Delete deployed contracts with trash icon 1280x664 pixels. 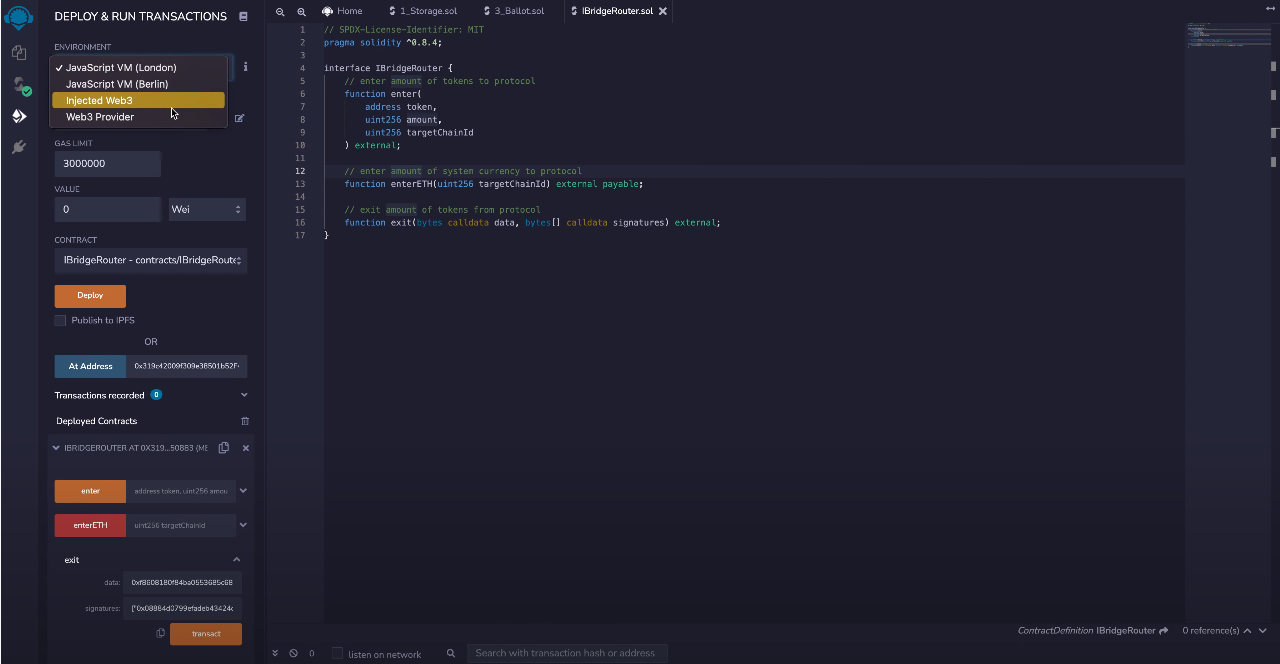[x=245, y=421]
